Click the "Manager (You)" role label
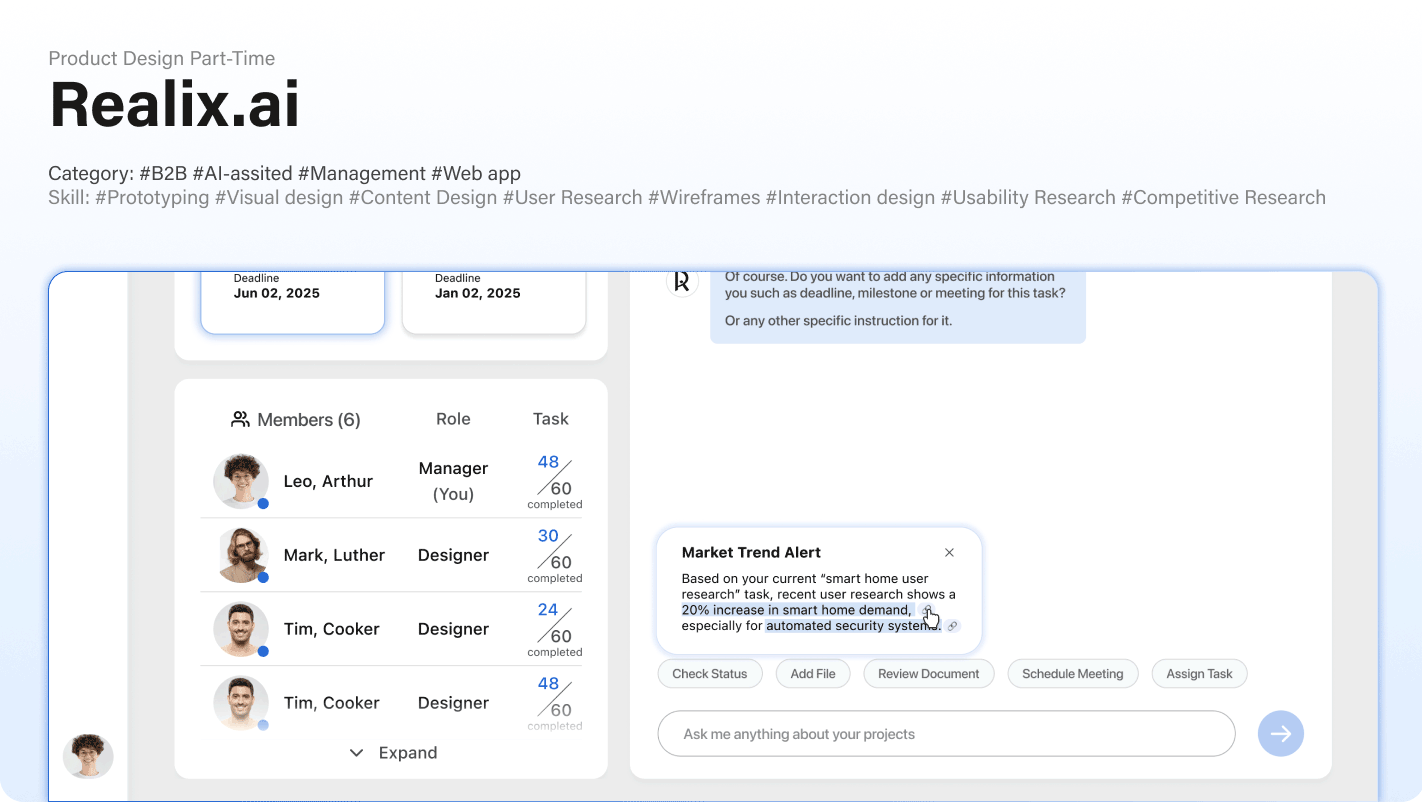Screen dimensions: 1422x802 [453, 481]
